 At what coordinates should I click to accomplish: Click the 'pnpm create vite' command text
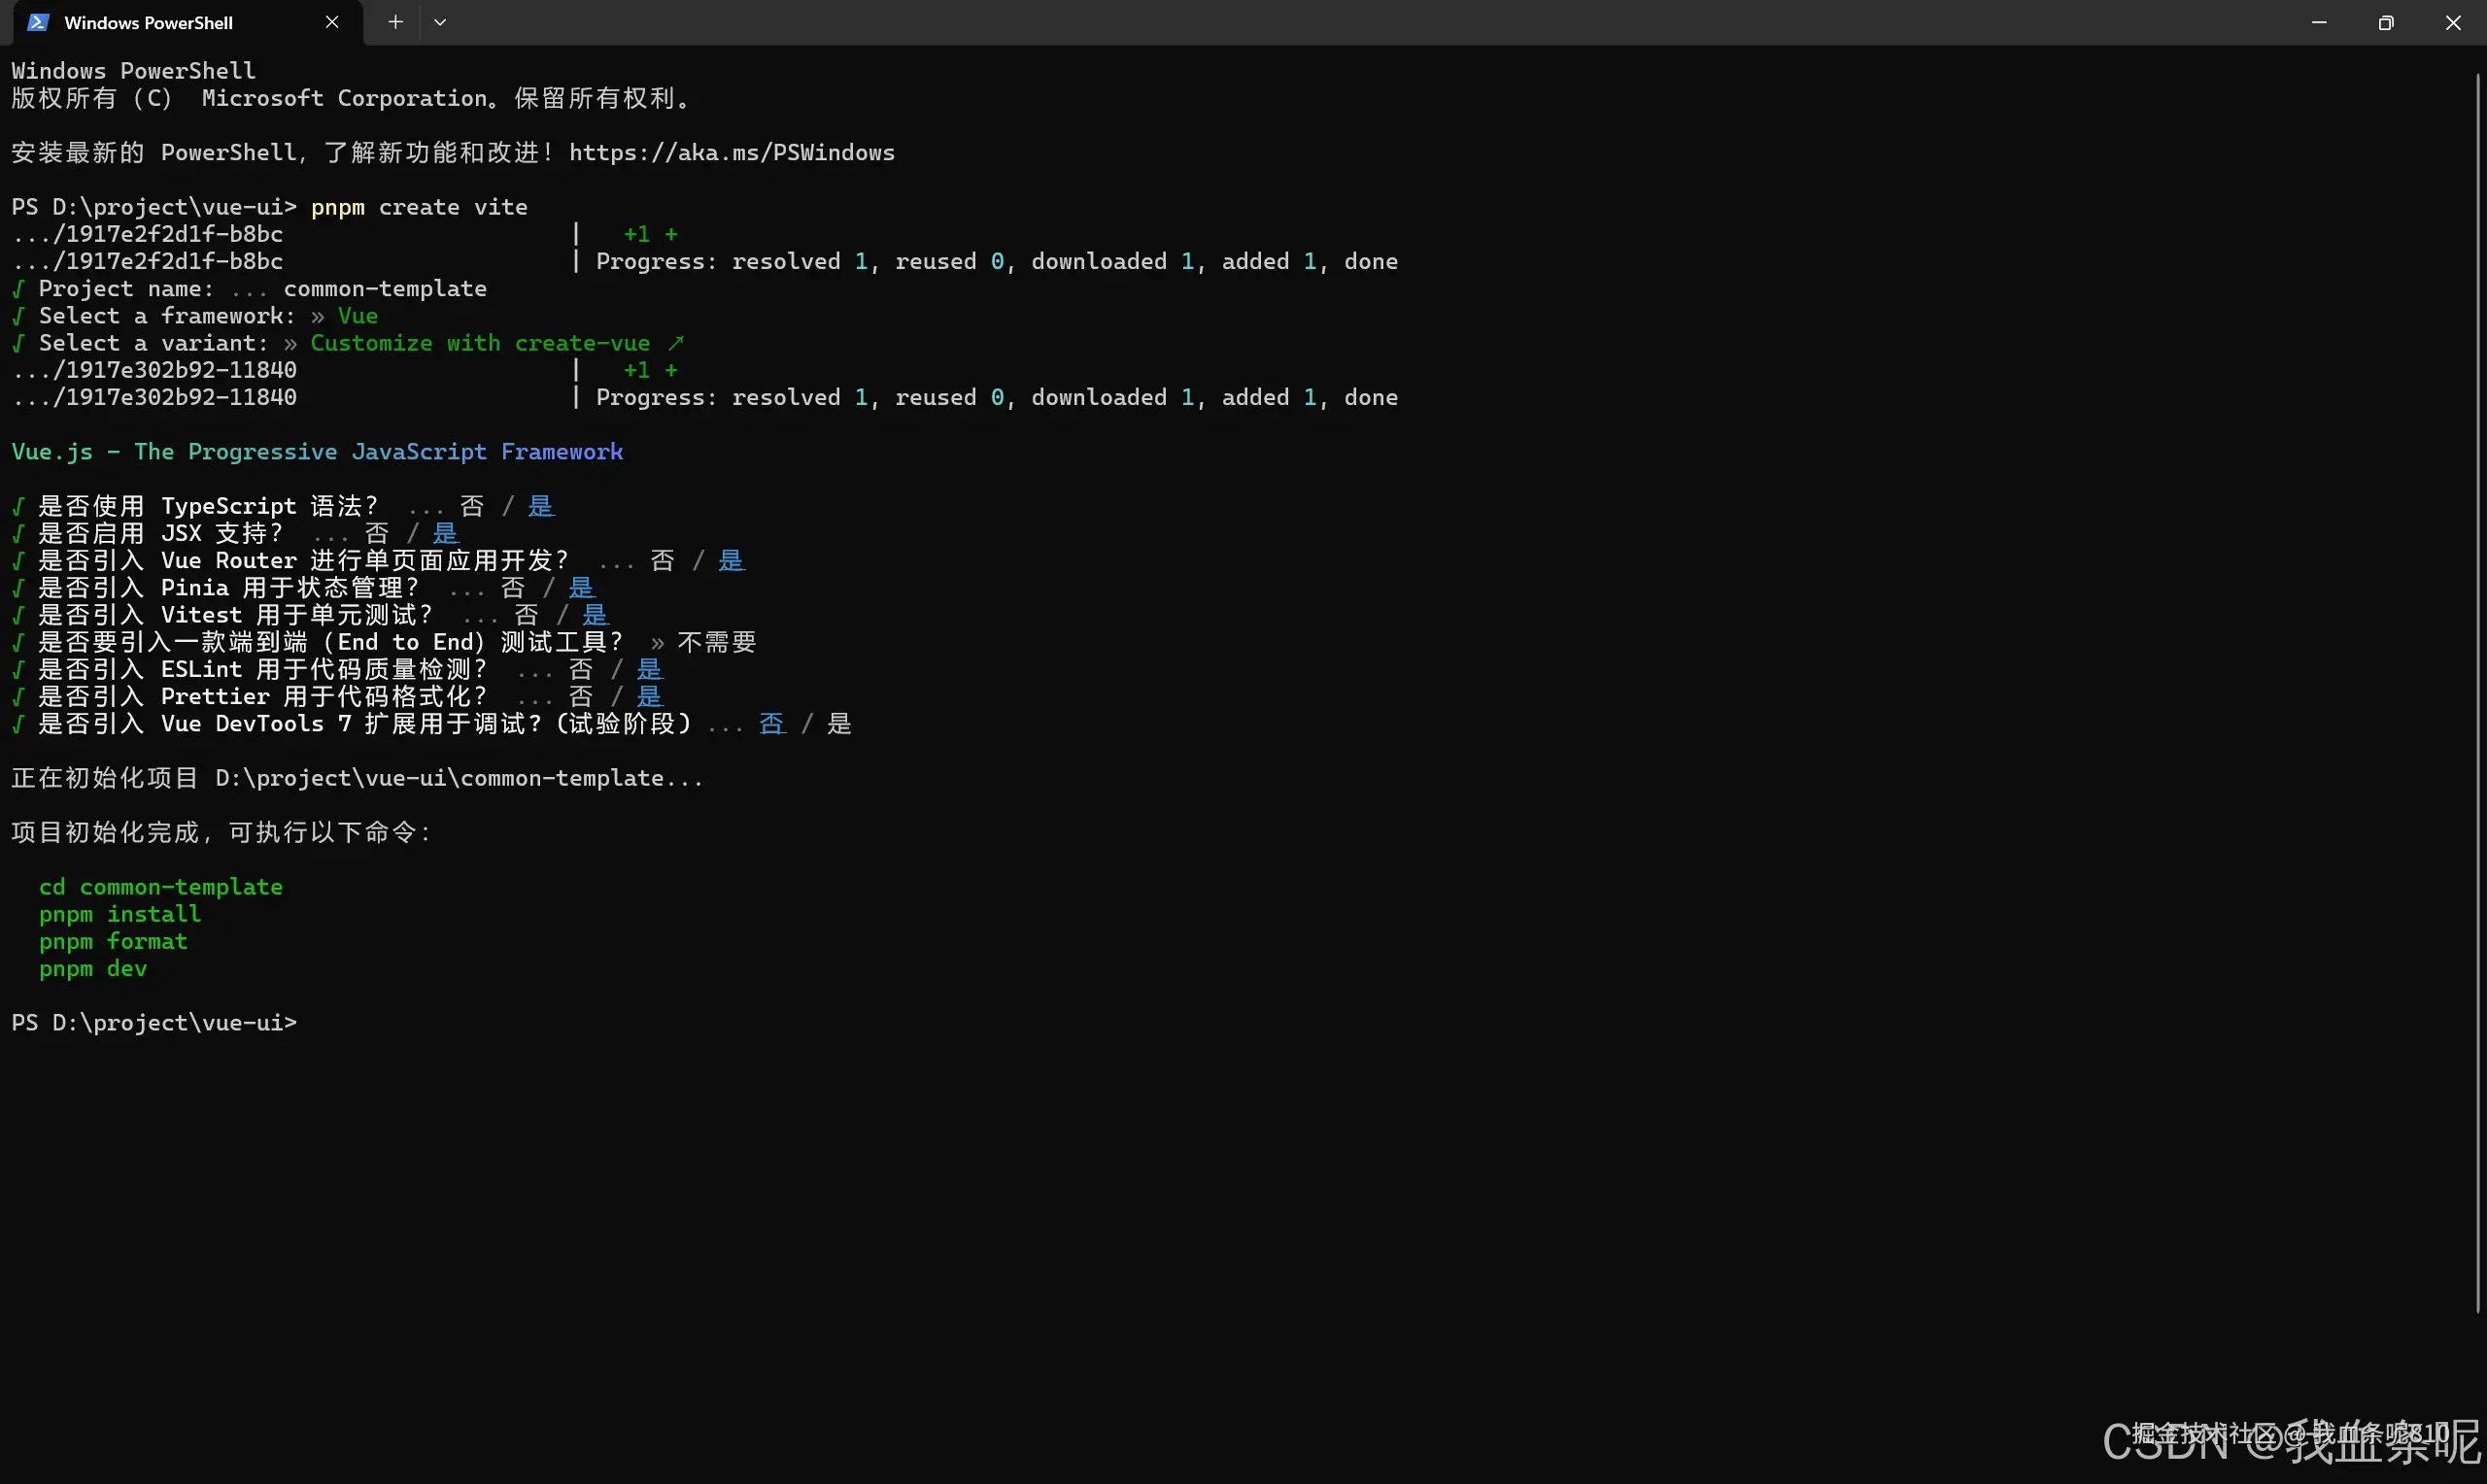pyautogui.click(x=419, y=207)
